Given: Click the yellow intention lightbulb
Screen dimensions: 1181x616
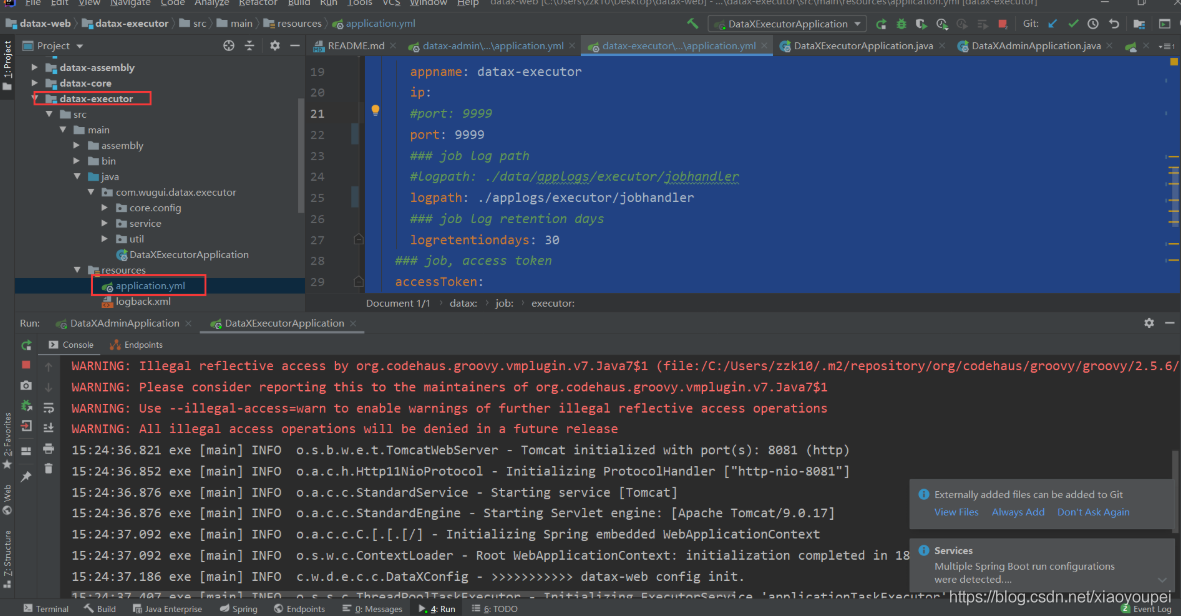Looking at the screenshot, I should [x=375, y=111].
